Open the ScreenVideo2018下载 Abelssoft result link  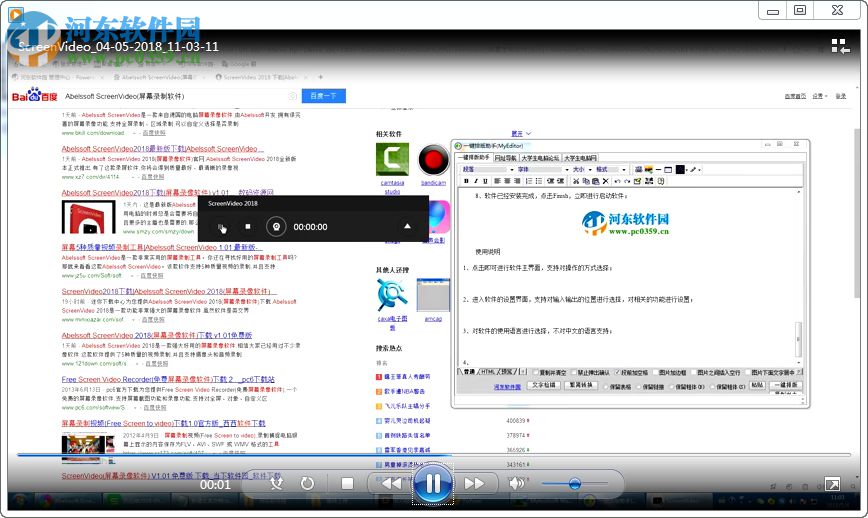pos(169,291)
